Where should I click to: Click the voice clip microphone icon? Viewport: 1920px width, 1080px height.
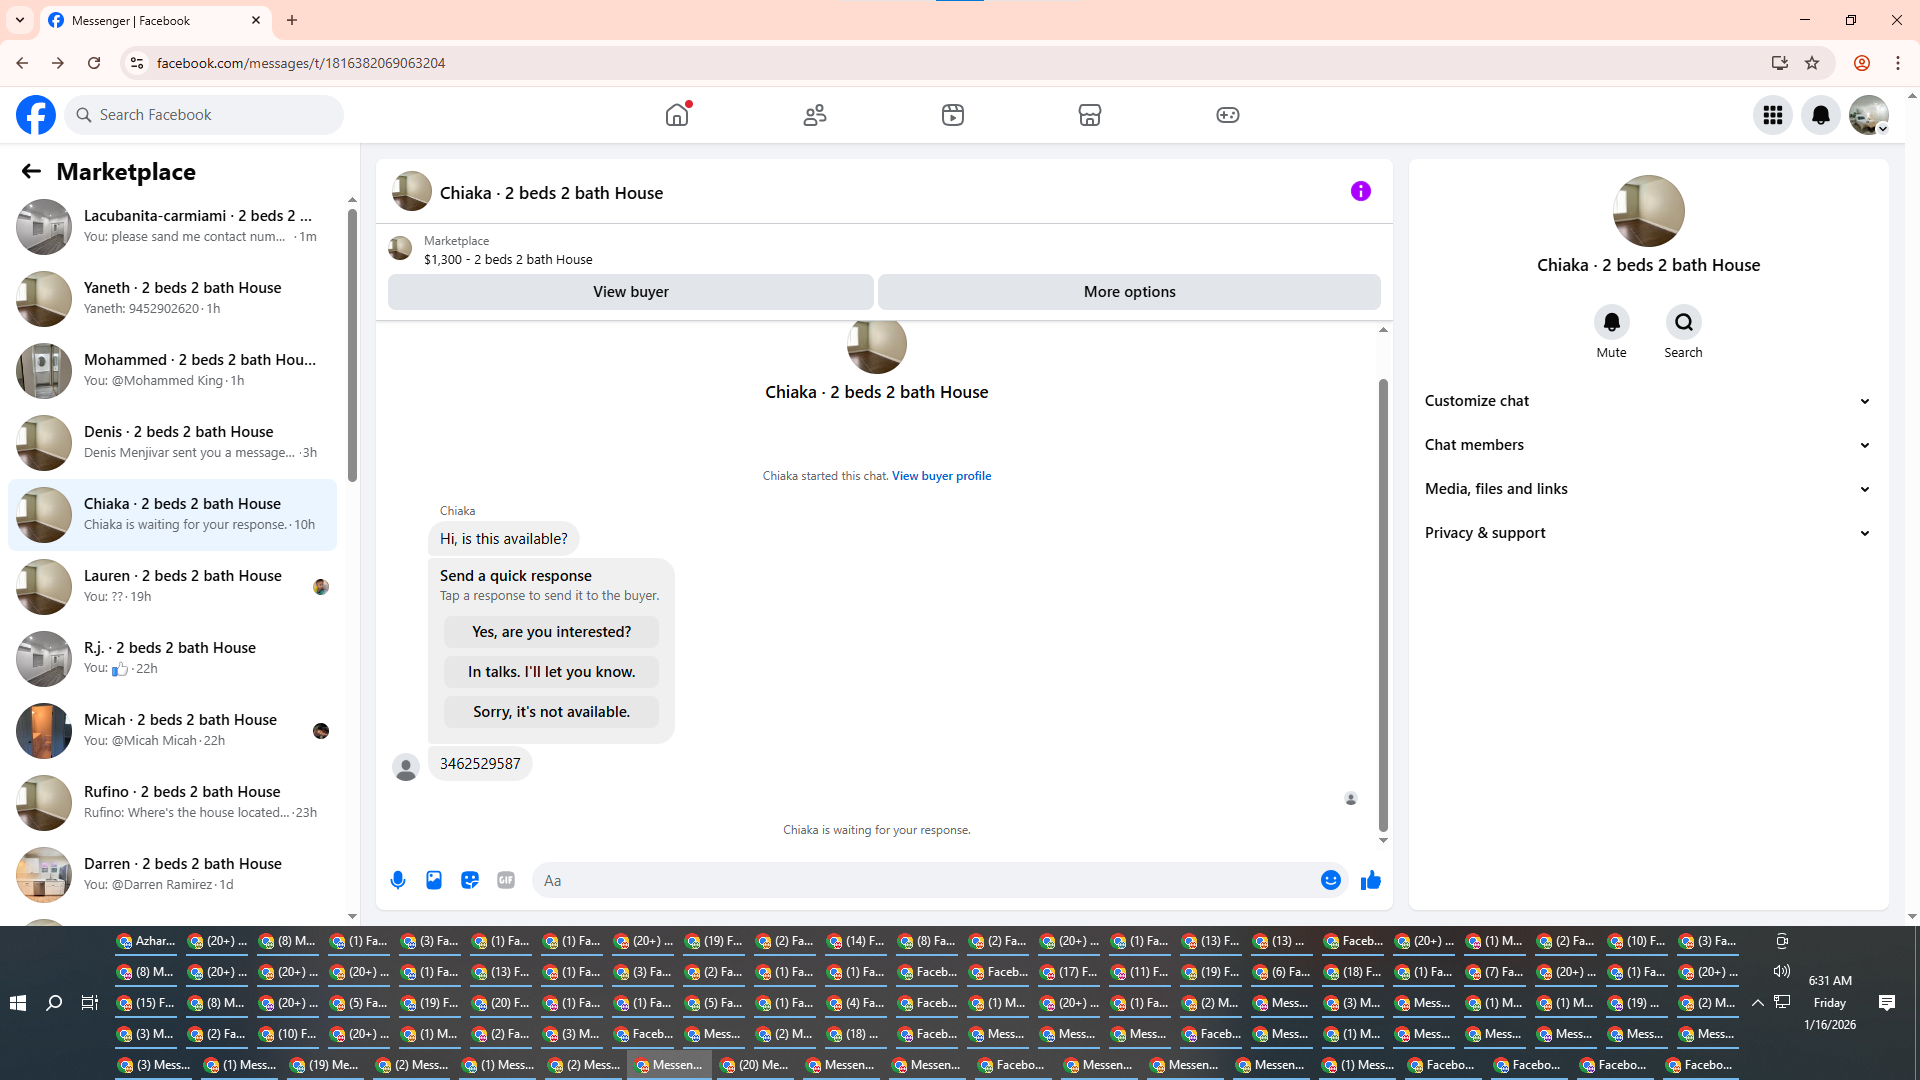point(398,880)
